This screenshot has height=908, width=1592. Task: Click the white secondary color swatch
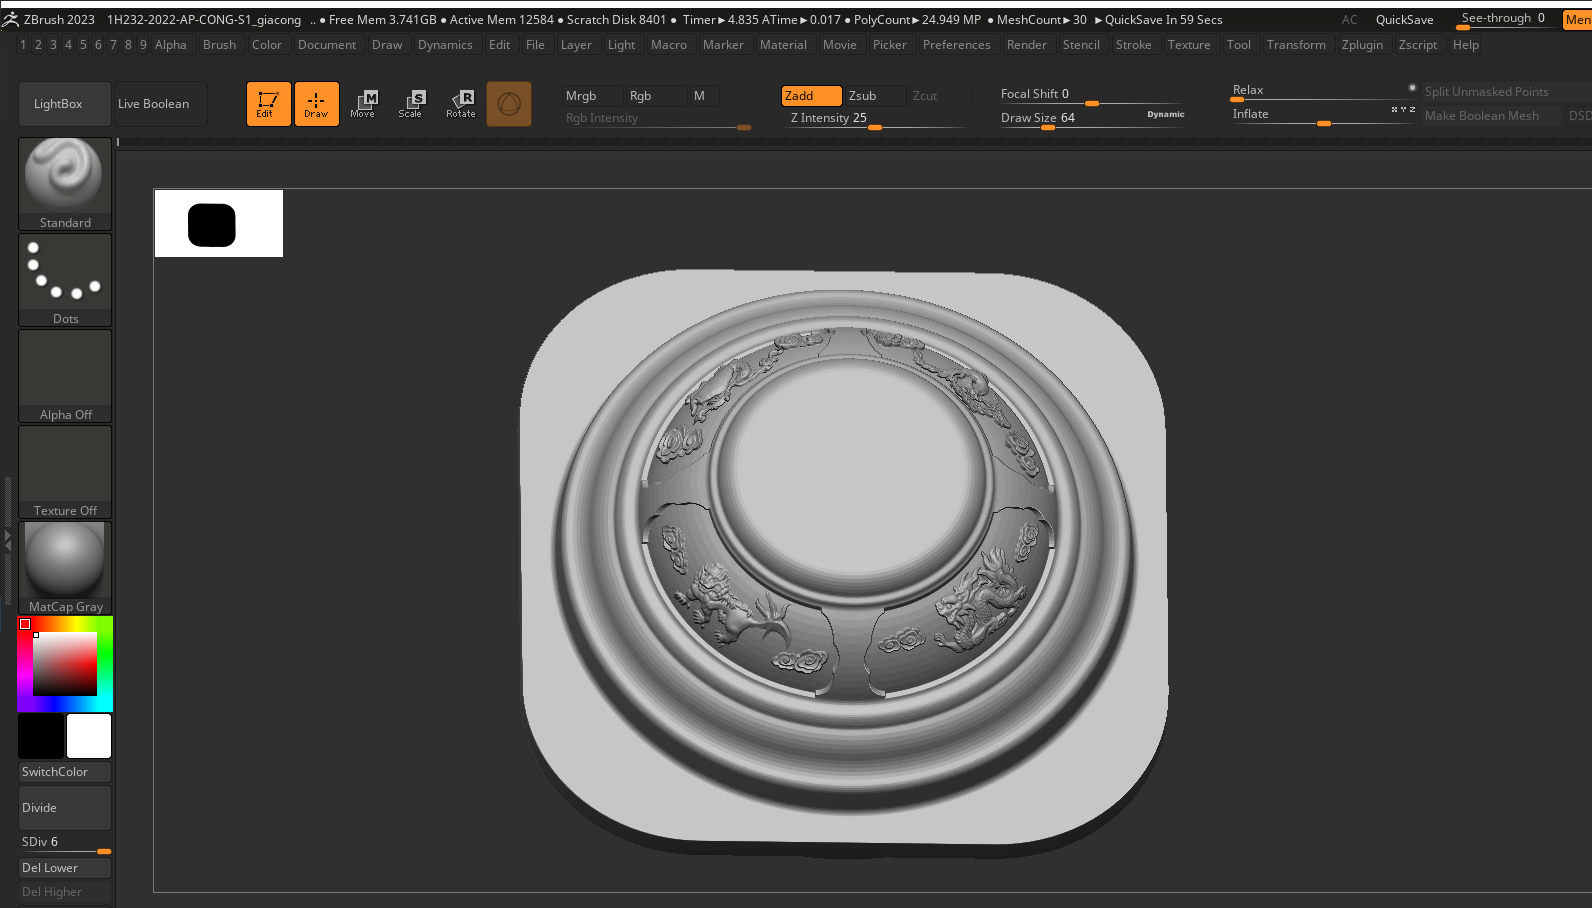coord(89,737)
